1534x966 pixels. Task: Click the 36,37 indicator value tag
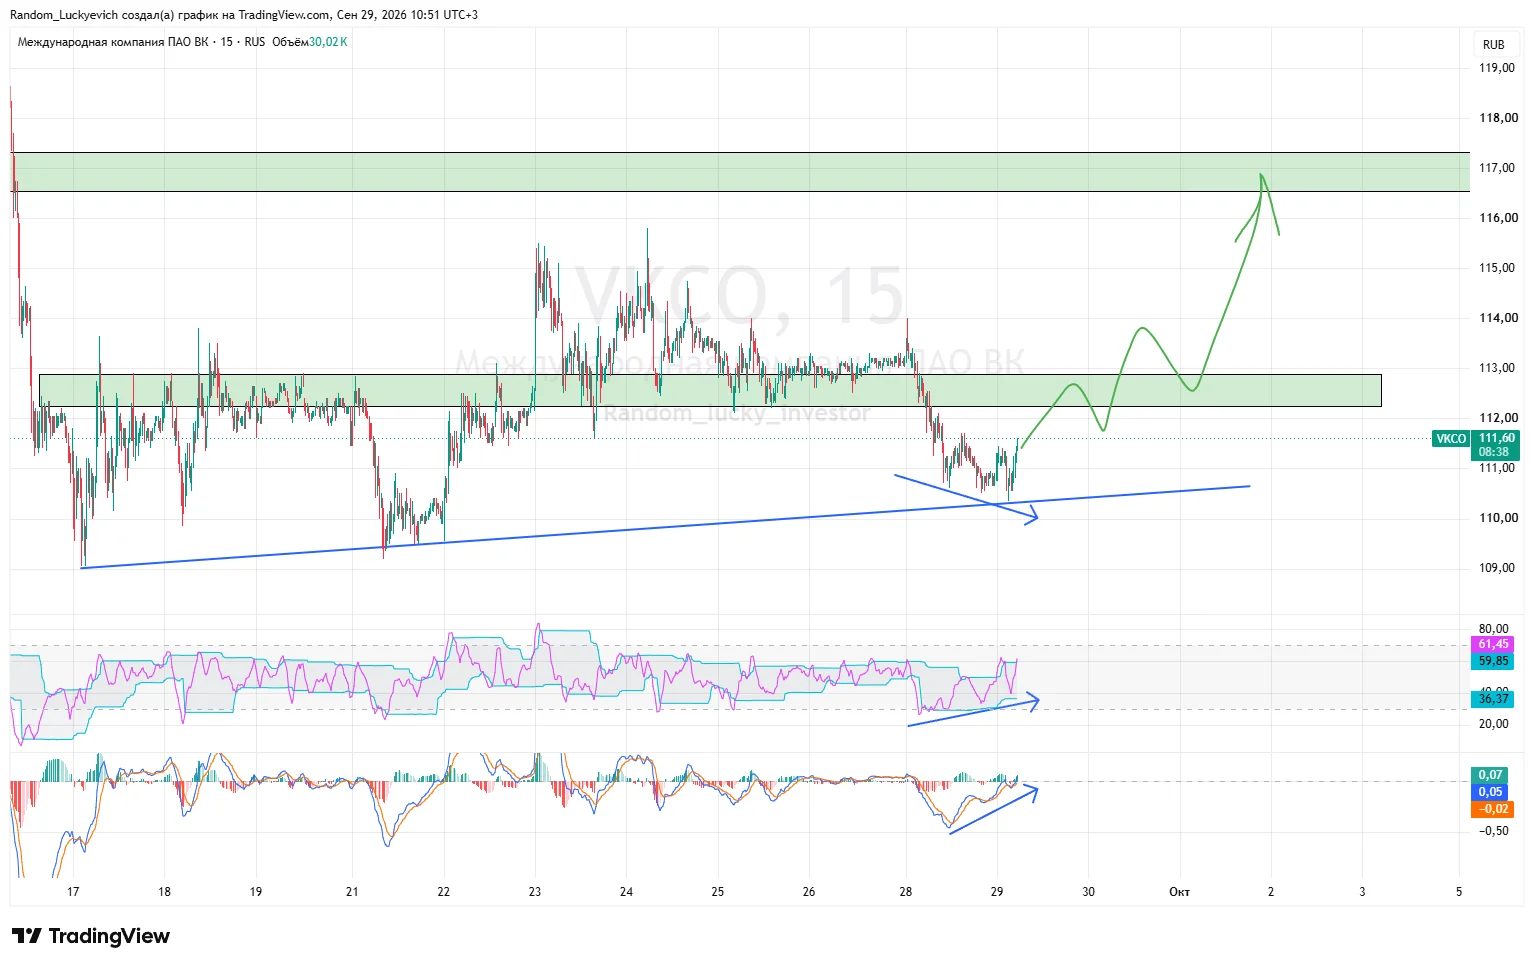point(1492,699)
